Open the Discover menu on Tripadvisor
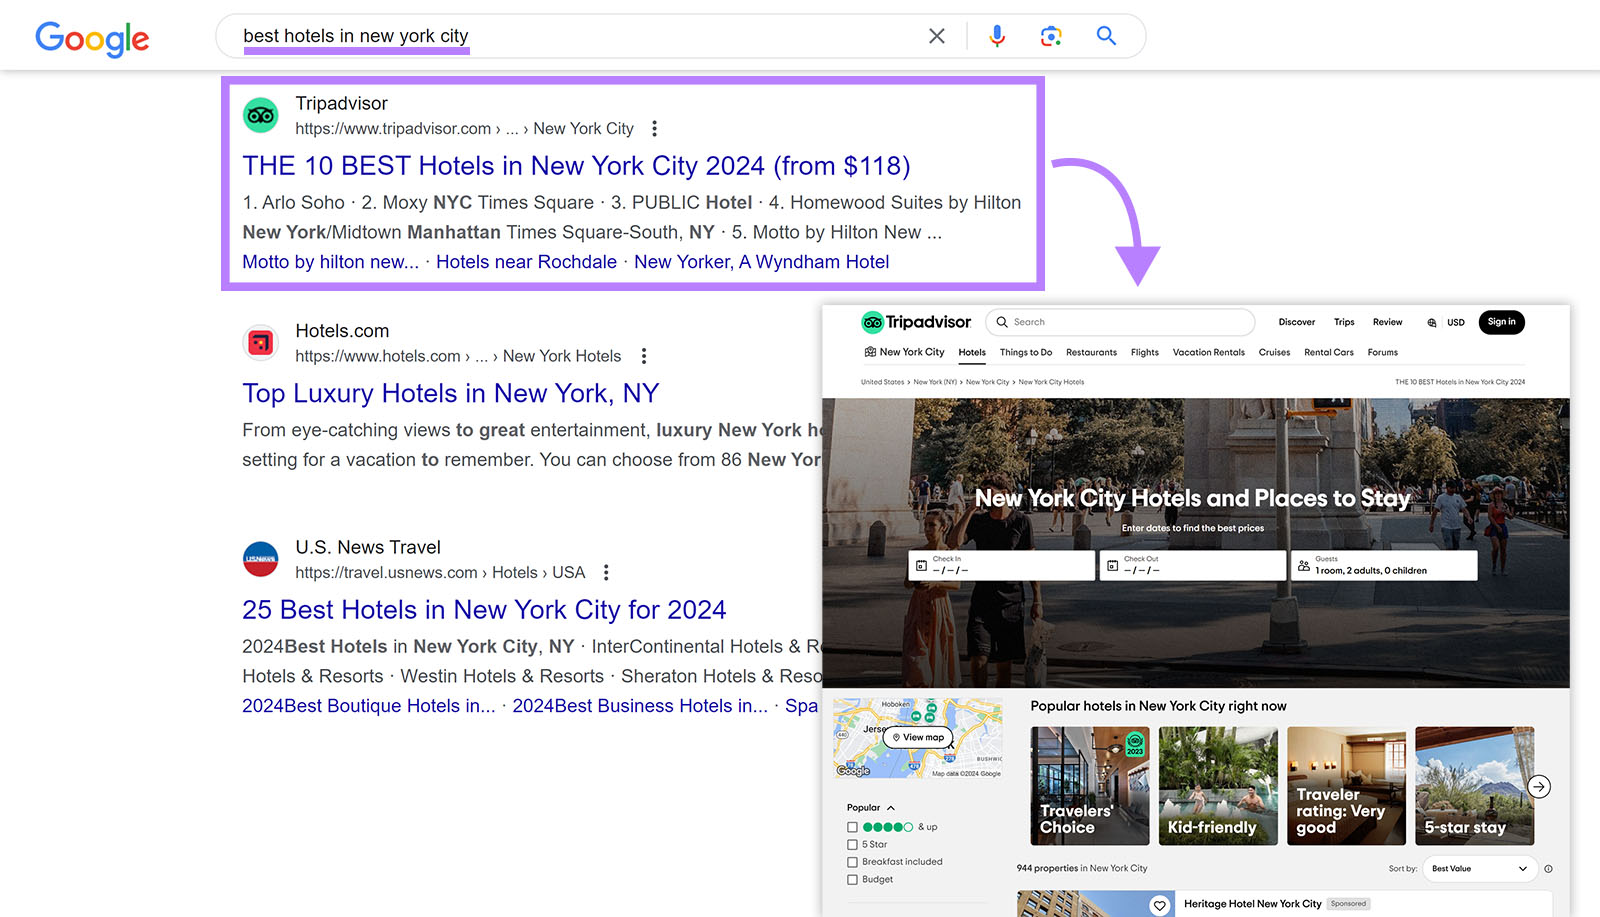The width and height of the screenshot is (1600, 917). [x=1296, y=322]
